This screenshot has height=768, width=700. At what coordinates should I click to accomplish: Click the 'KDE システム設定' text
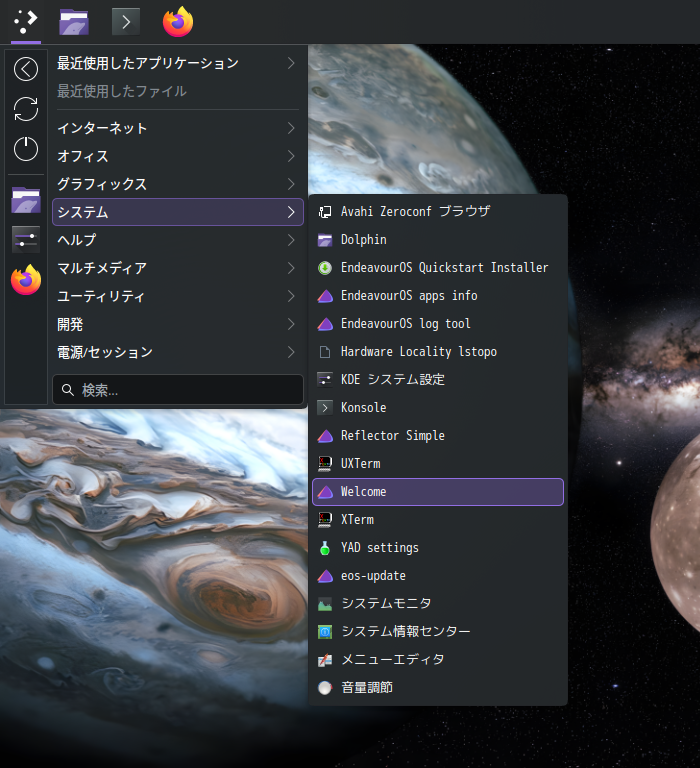(x=393, y=380)
